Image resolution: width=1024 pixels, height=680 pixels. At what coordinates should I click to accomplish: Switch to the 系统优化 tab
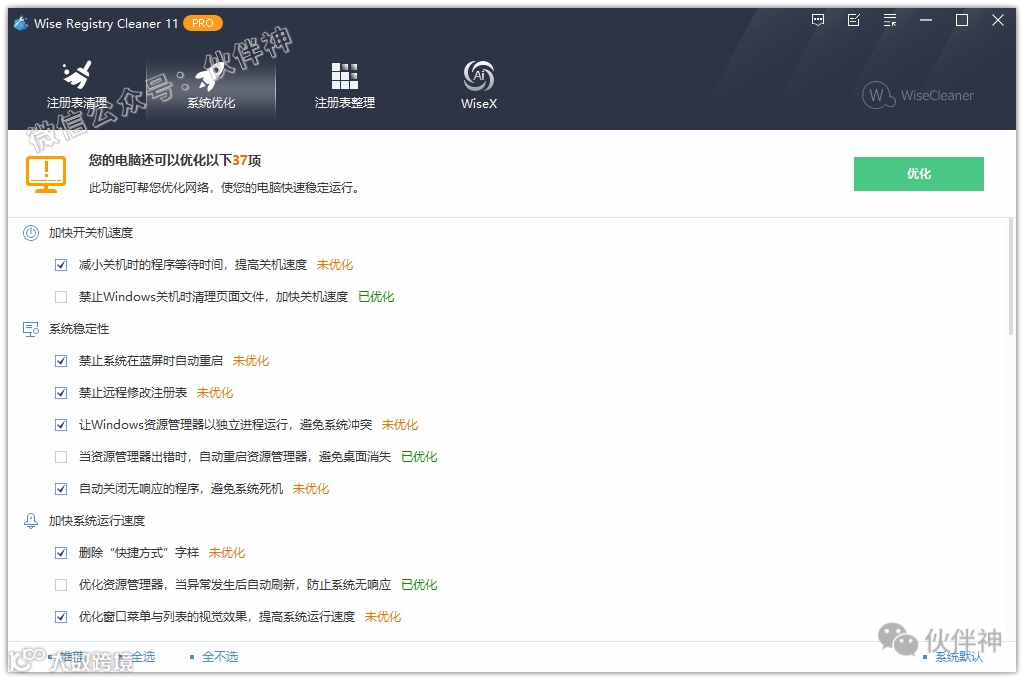pyautogui.click(x=211, y=86)
